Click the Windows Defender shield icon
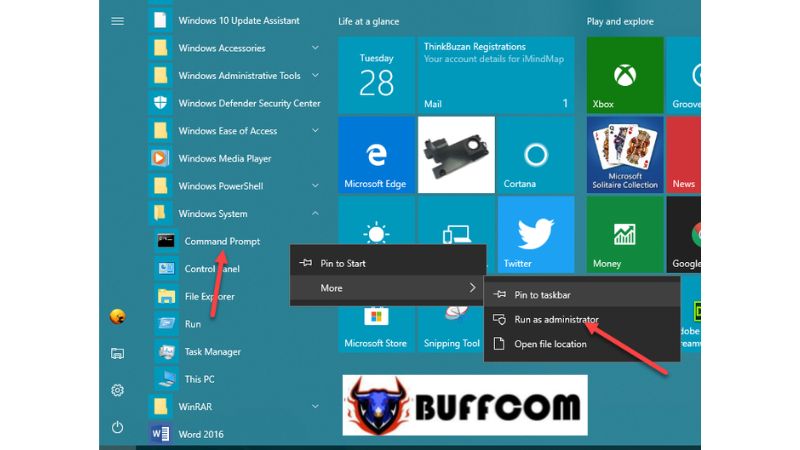800x450 pixels. pyautogui.click(x=160, y=103)
